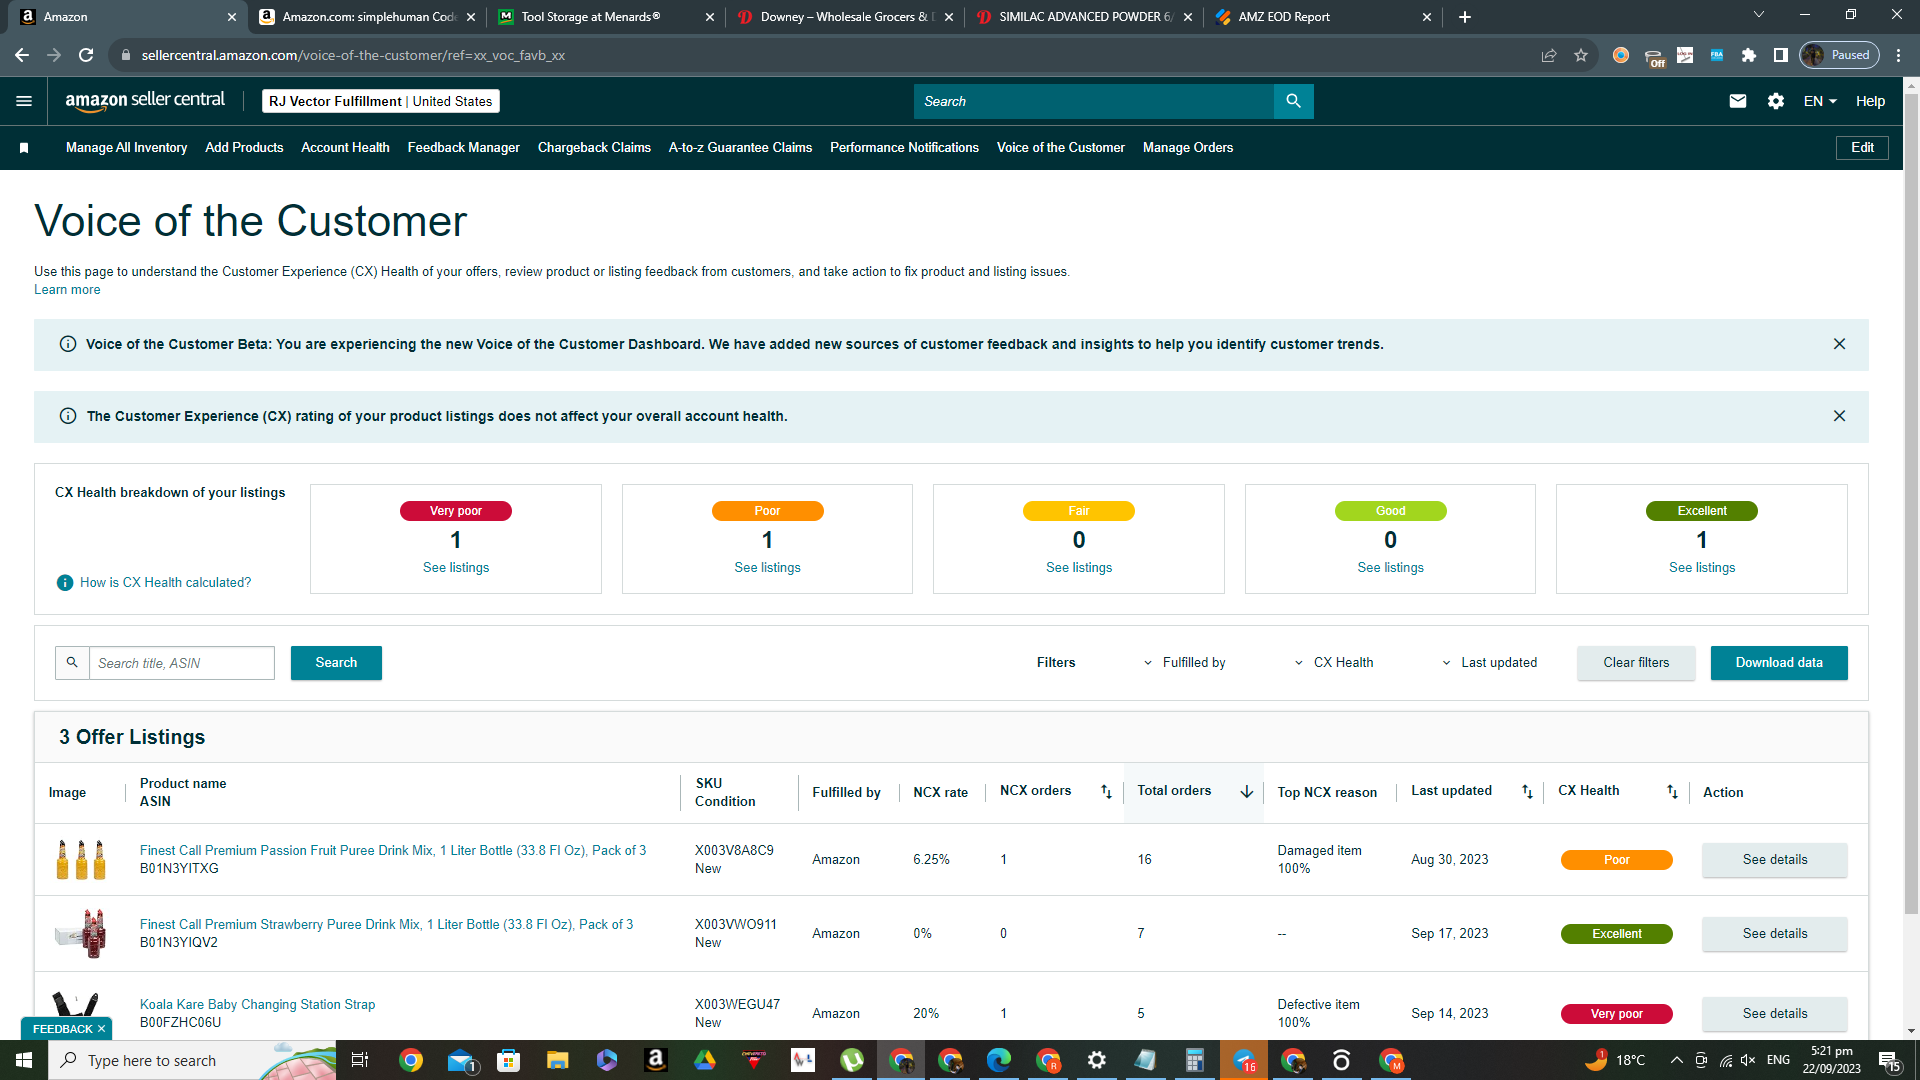Switch to the Tool Storage at Menards tab
Image resolution: width=1920 pixels, height=1080 pixels.
(x=606, y=17)
